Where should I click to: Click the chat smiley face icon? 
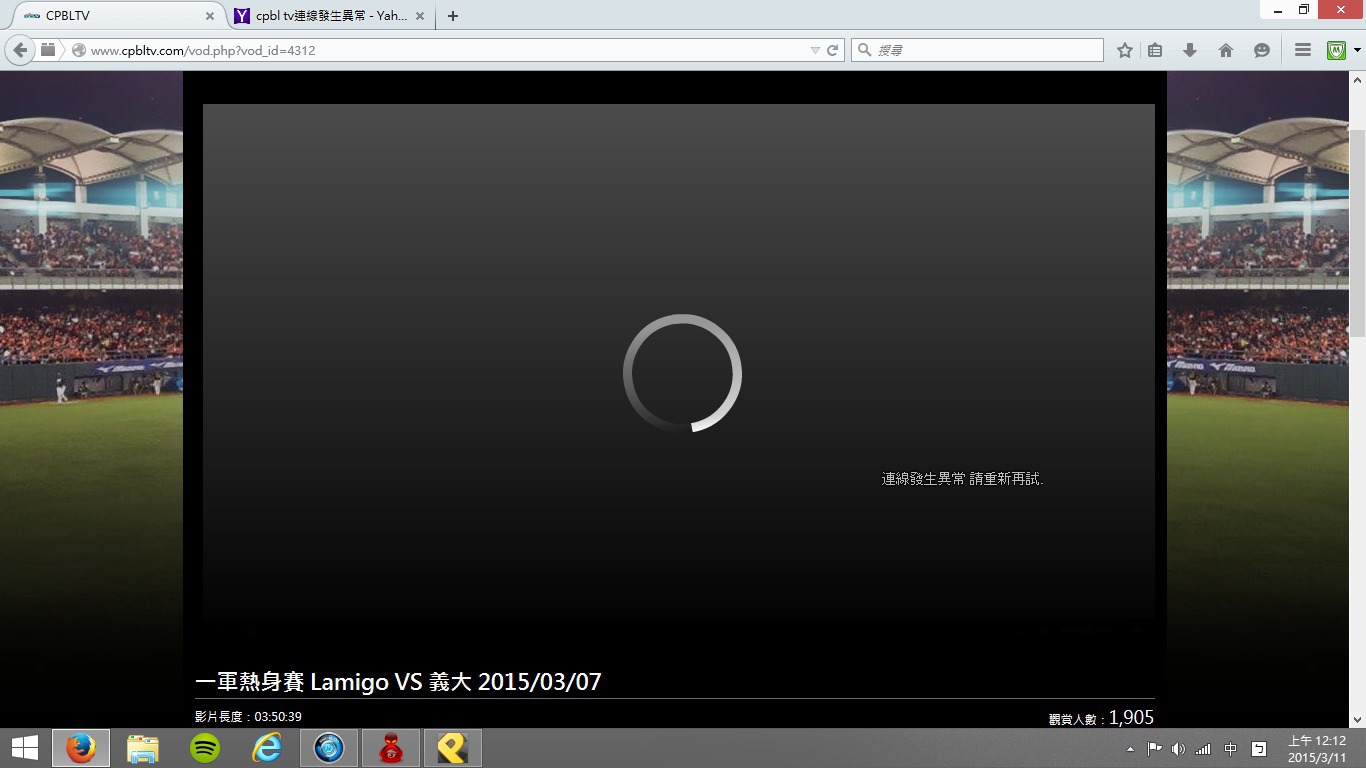tap(1262, 50)
